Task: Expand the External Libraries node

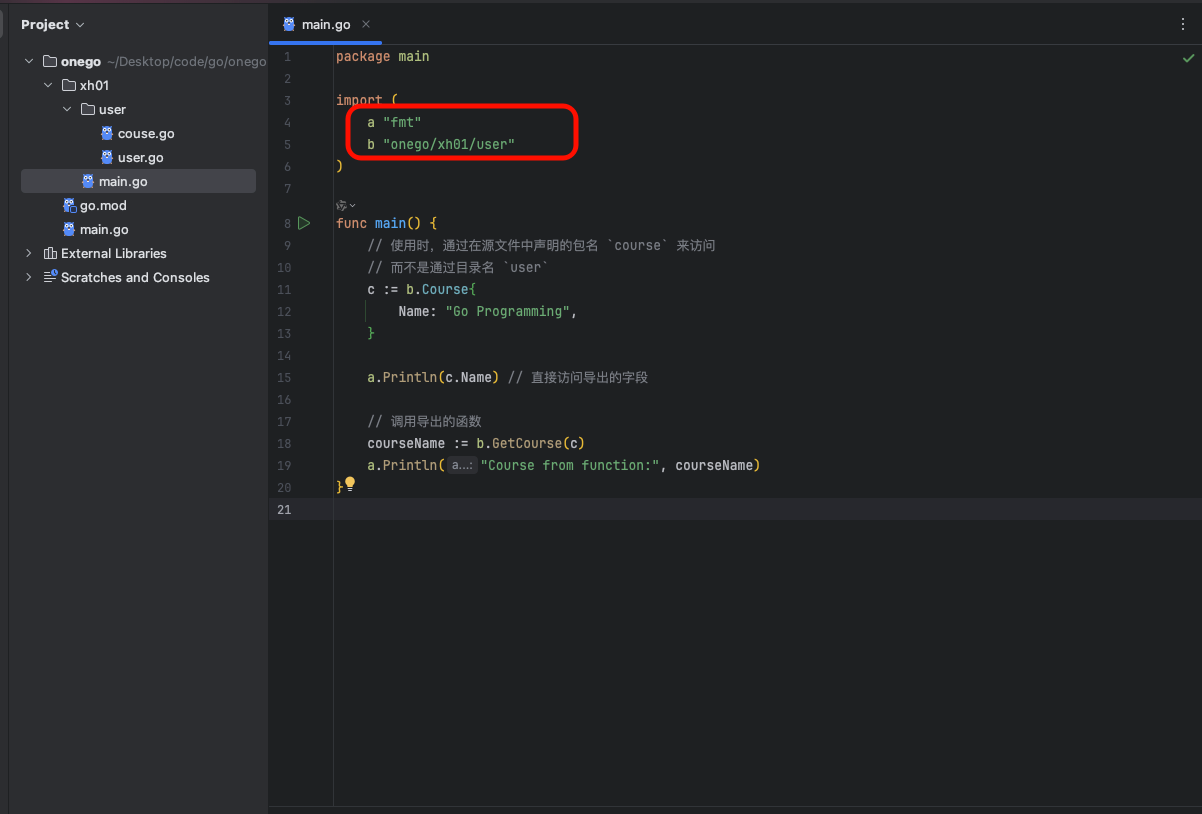Action: click(x=29, y=253)
